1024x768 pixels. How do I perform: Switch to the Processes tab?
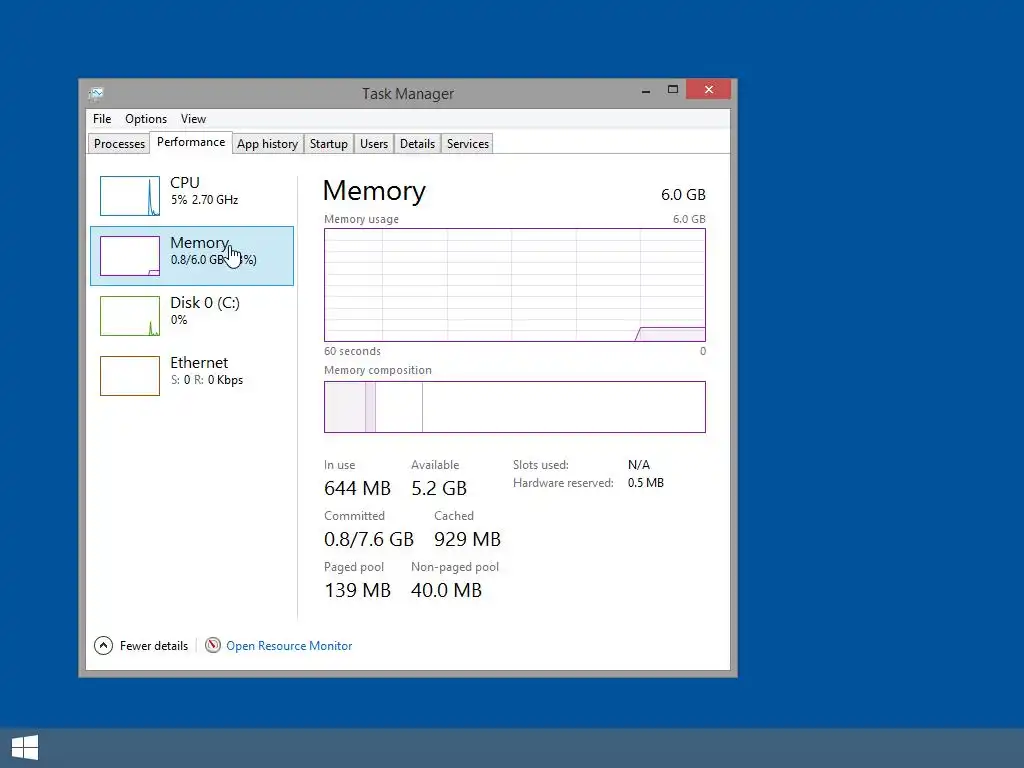(x=119, y=144)
